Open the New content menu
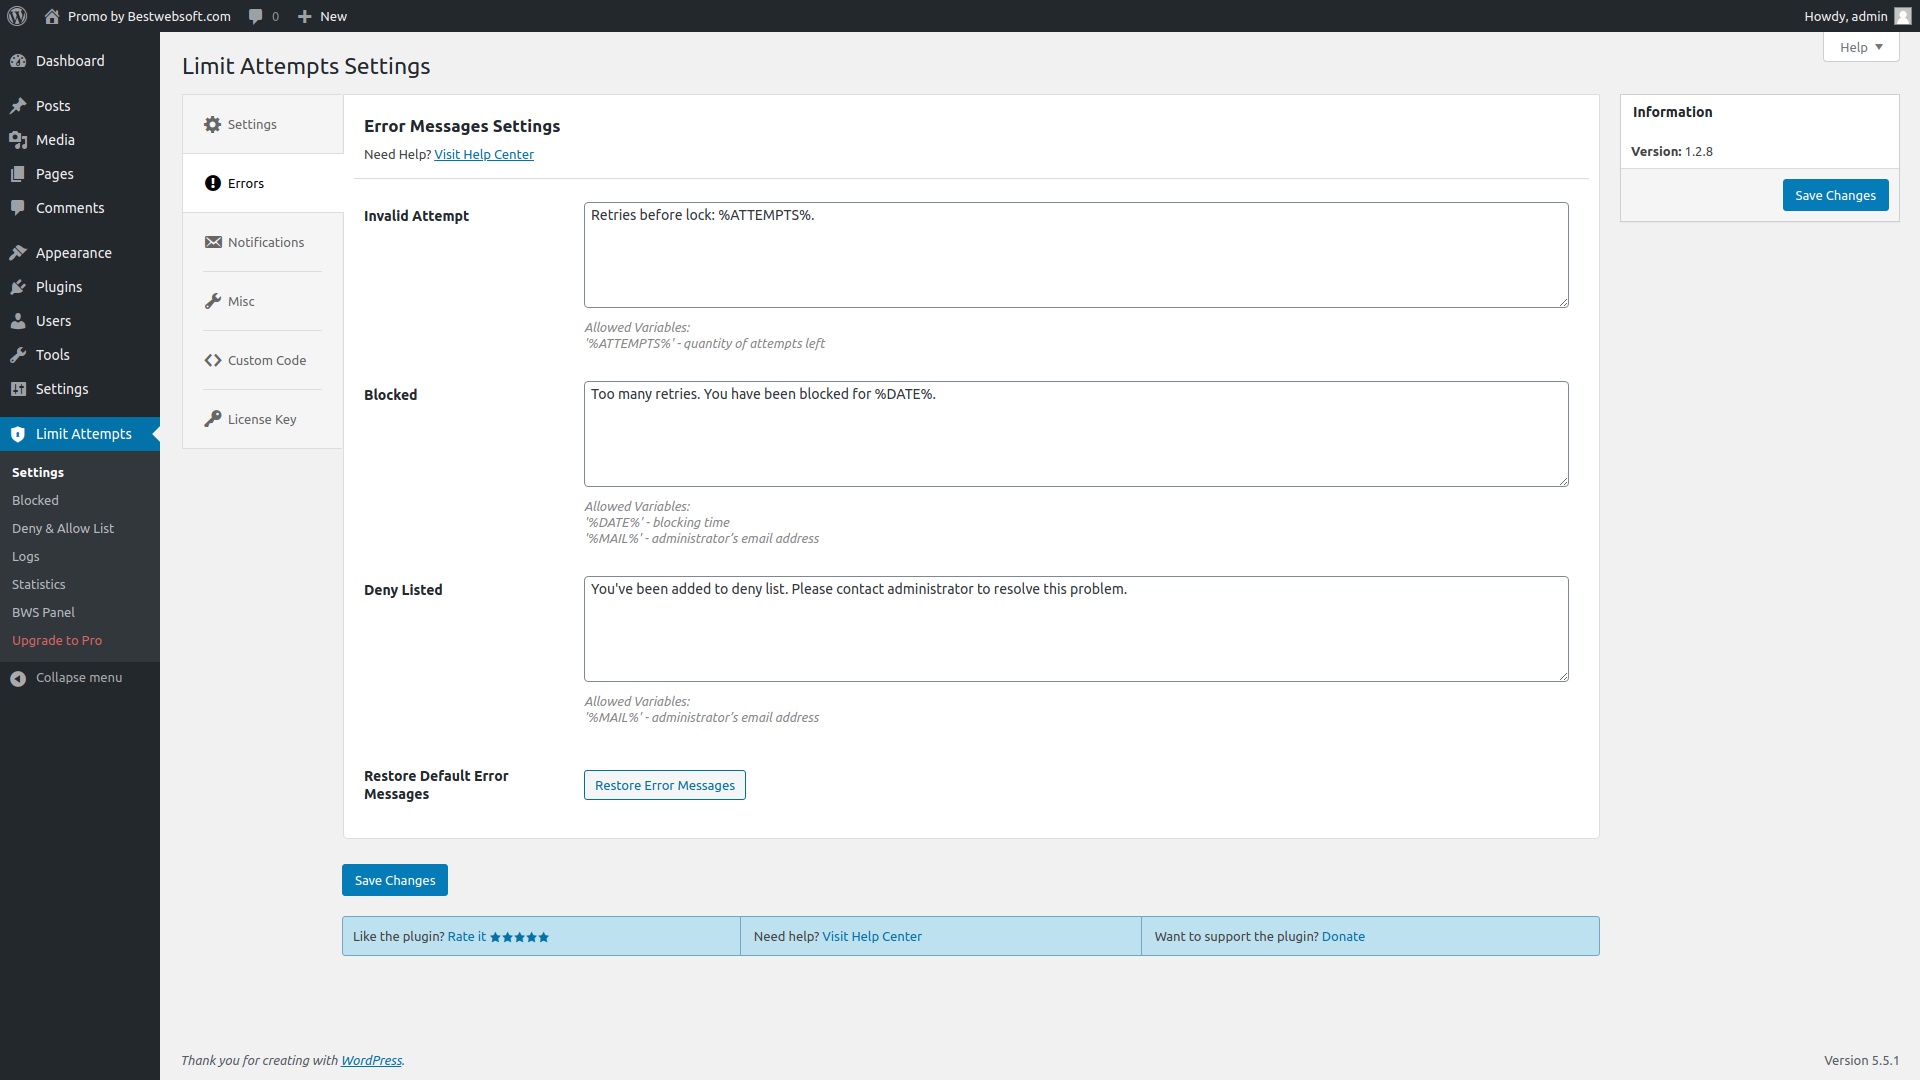Screen dimensions: 1920x1080 point(322,16)
